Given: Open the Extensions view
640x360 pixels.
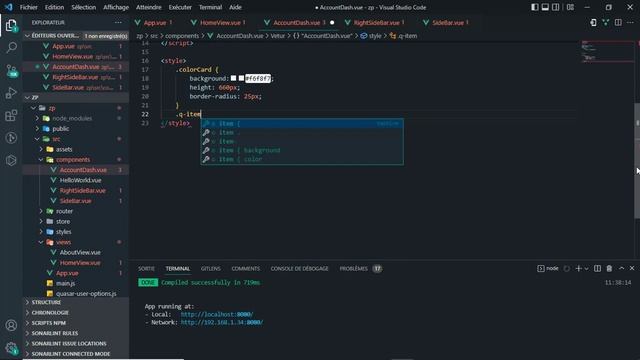Looking at the screenshot, I should click(11, 116).
